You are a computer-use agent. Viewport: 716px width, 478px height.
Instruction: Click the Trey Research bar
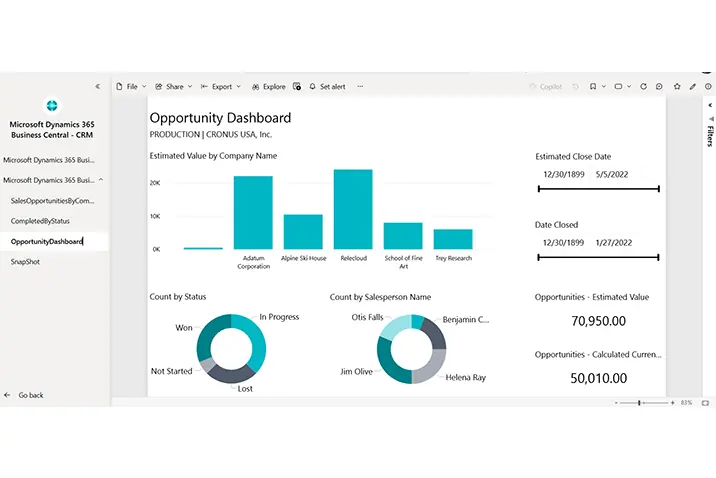(453, 239)
